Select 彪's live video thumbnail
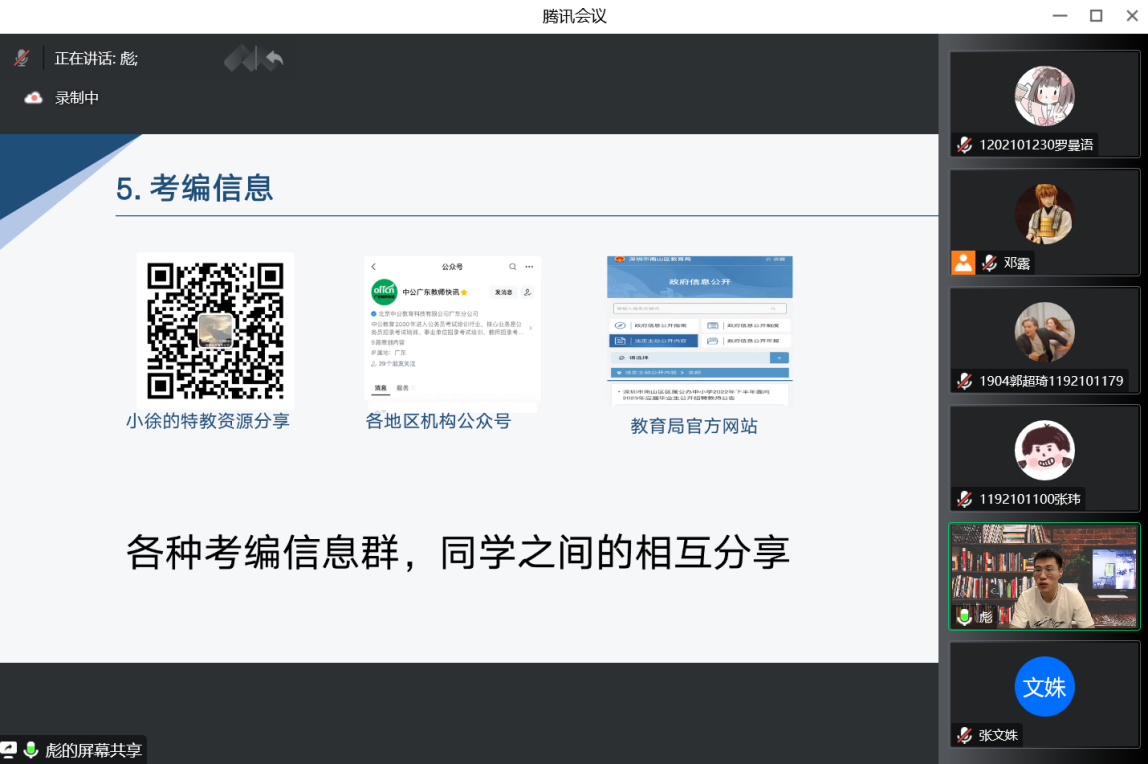The height and width of the screenshot is (764, 1148). point(1044,575)
